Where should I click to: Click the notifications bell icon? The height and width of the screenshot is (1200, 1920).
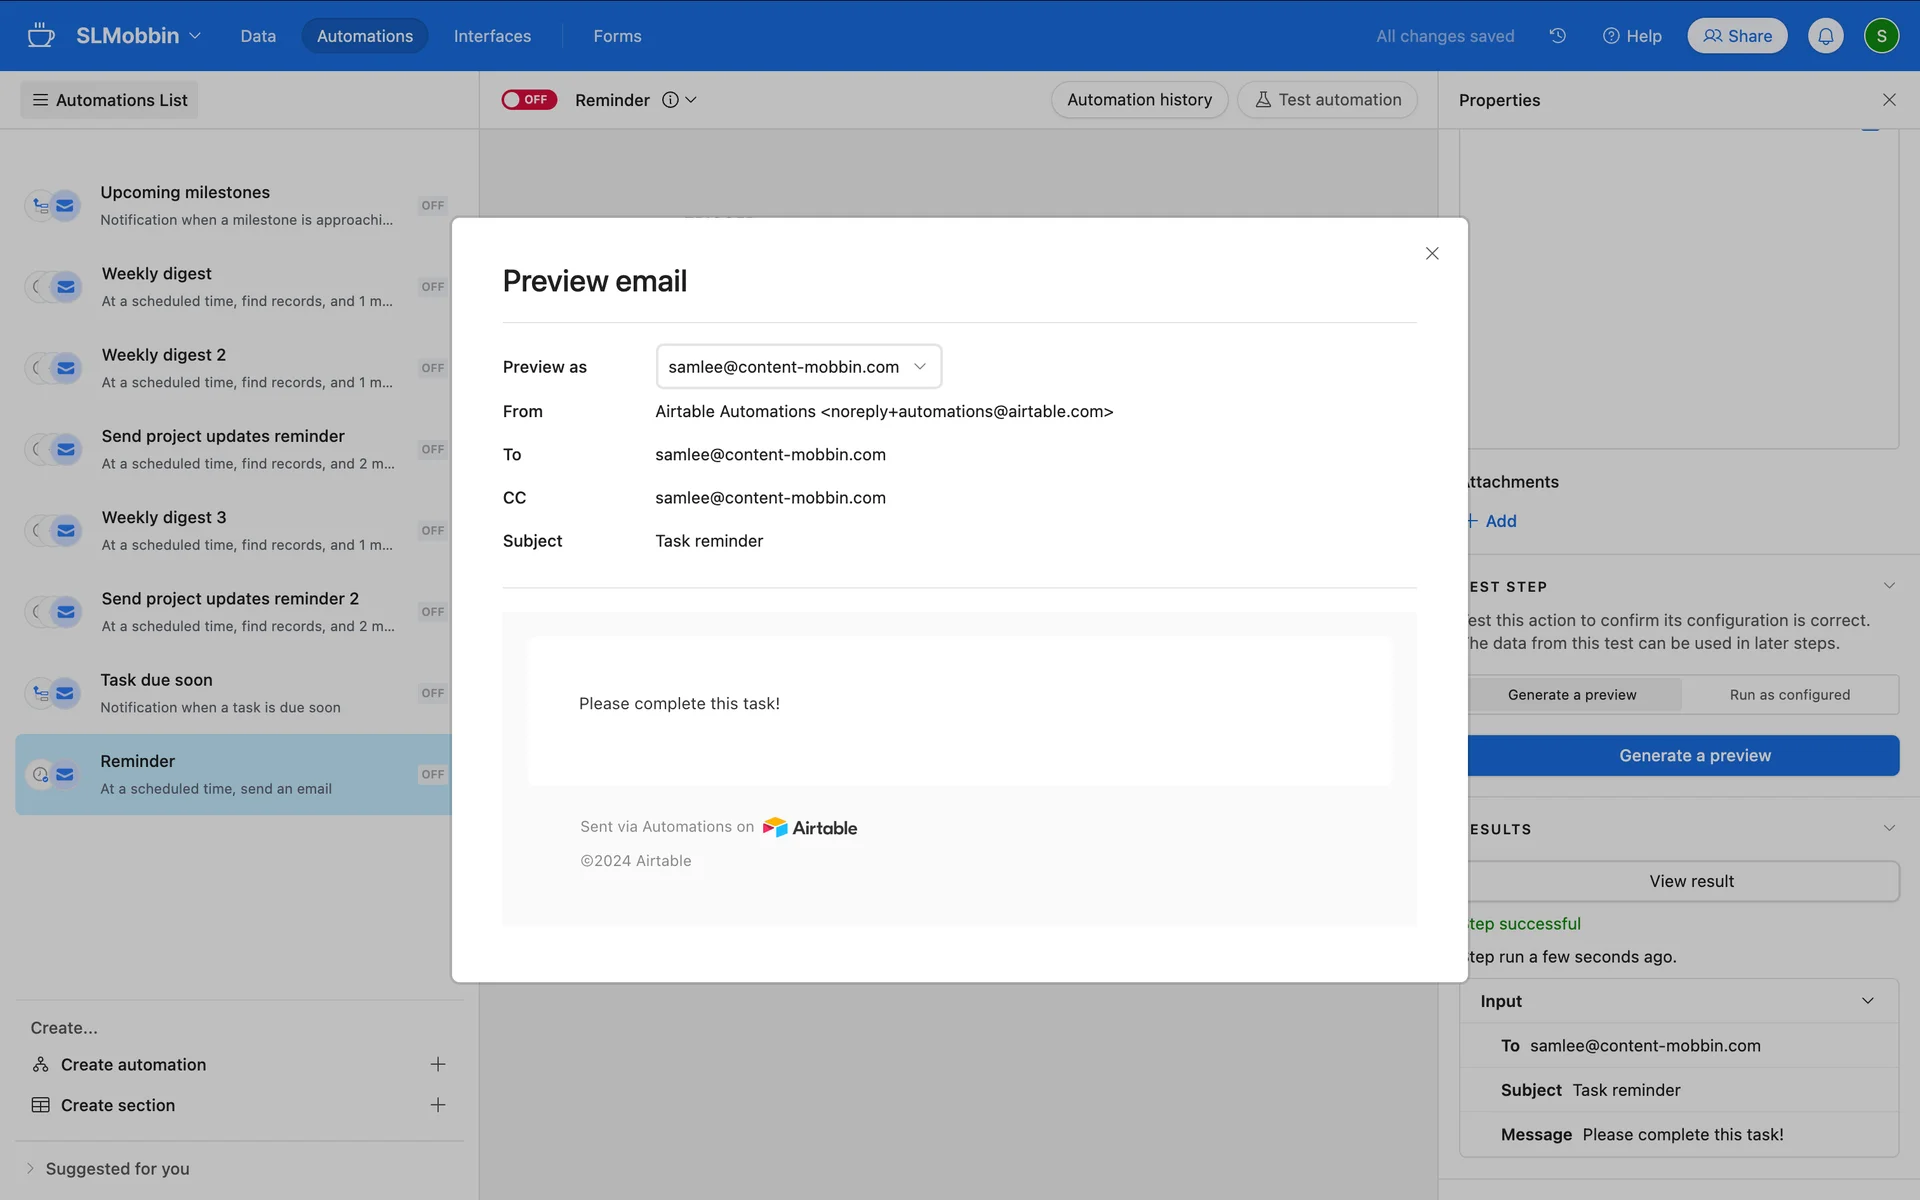point(1825,36)
